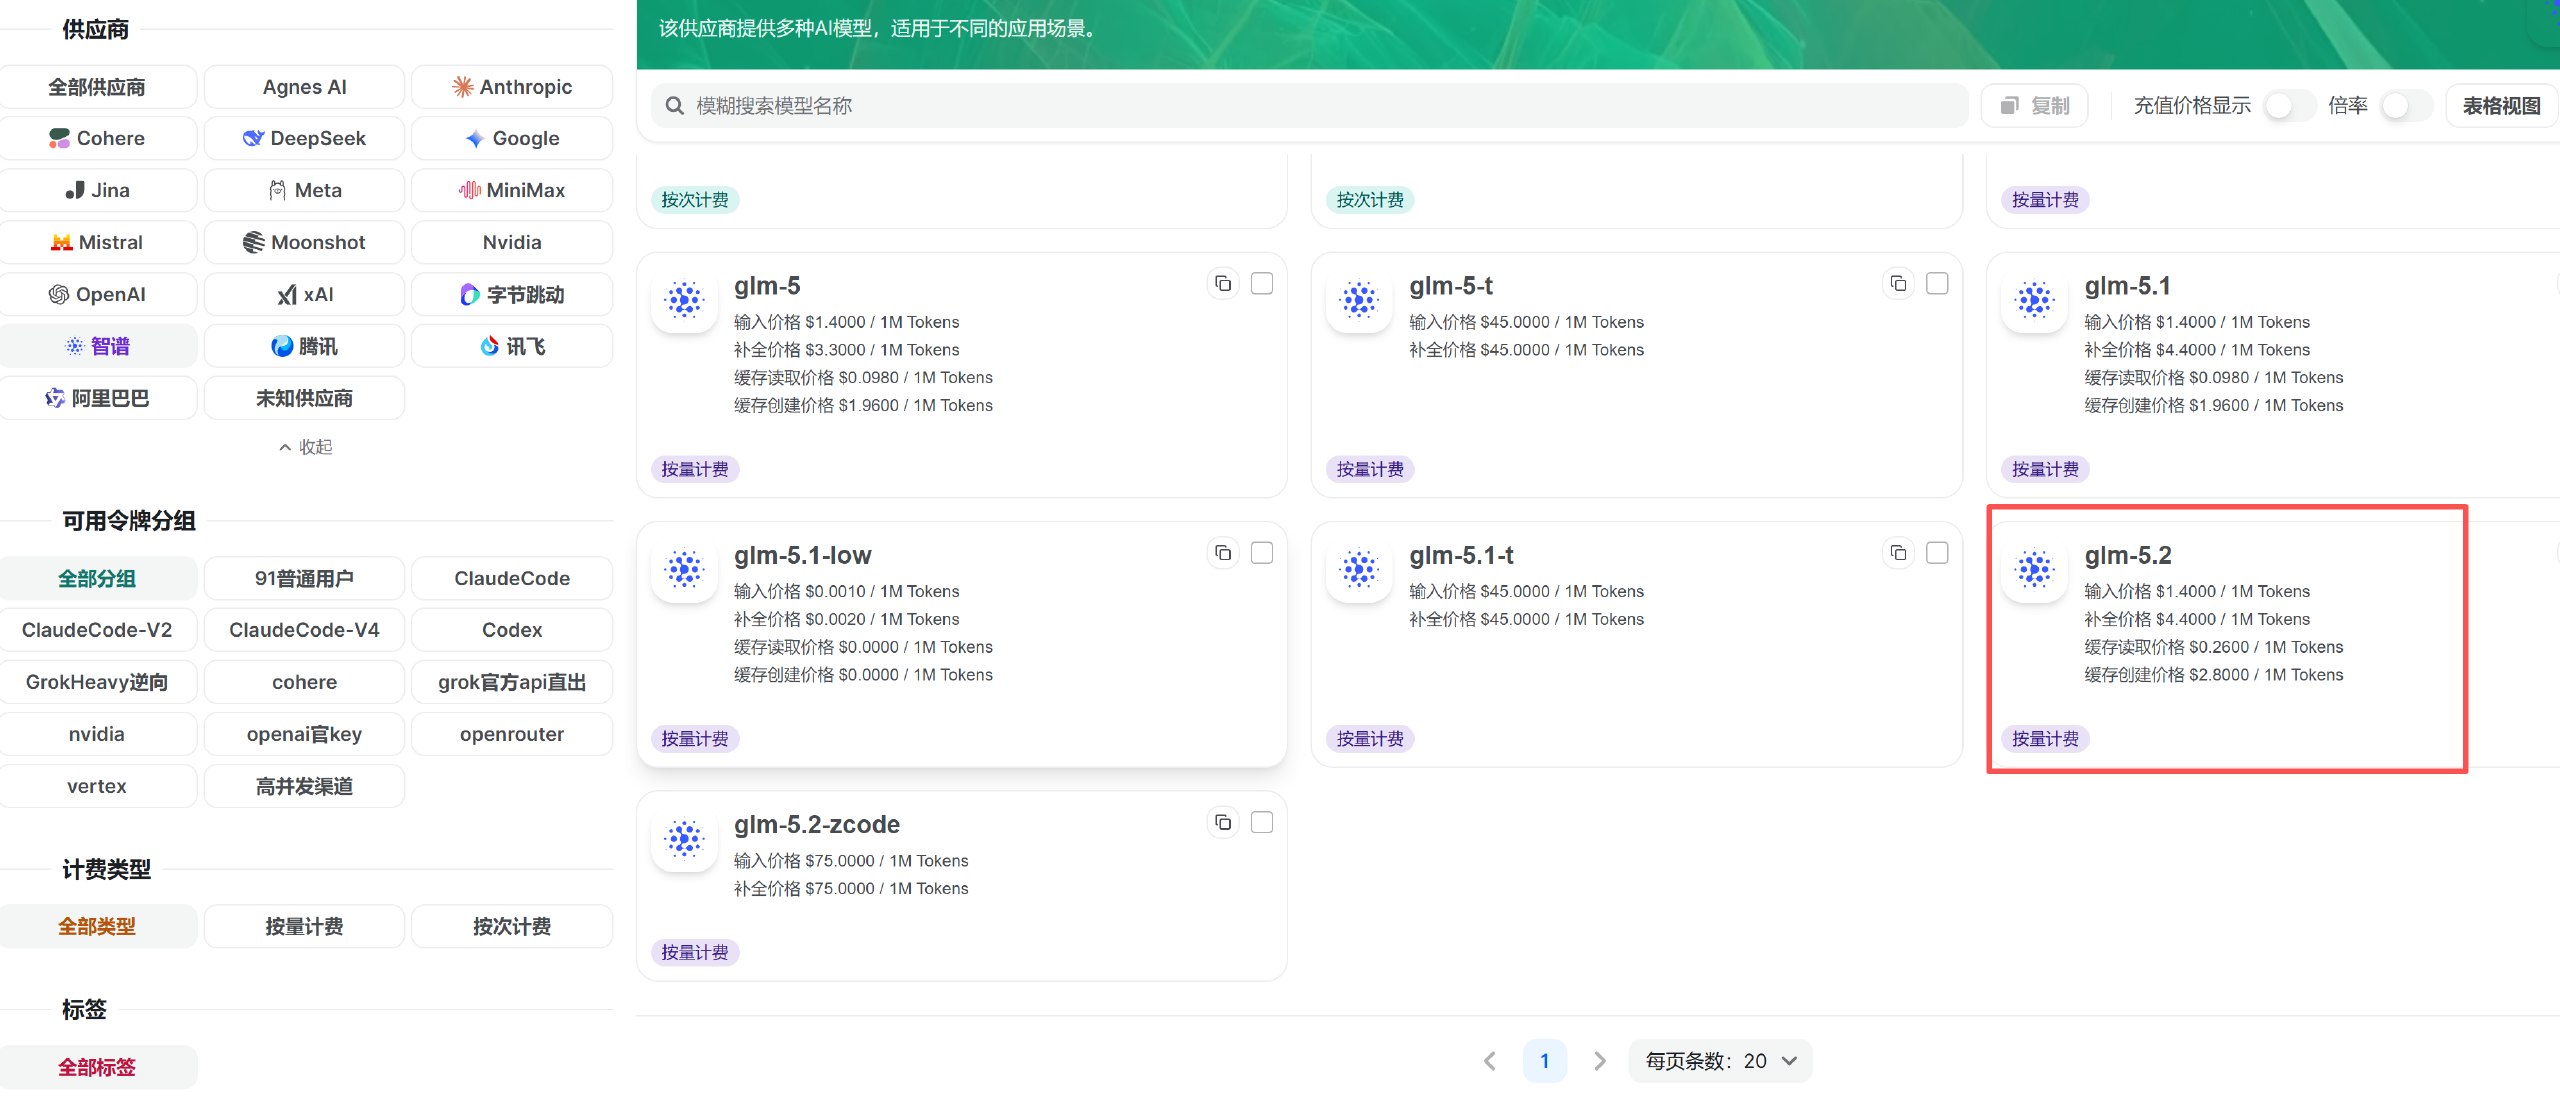Filter by MiniMax supplier

[512, 190]
